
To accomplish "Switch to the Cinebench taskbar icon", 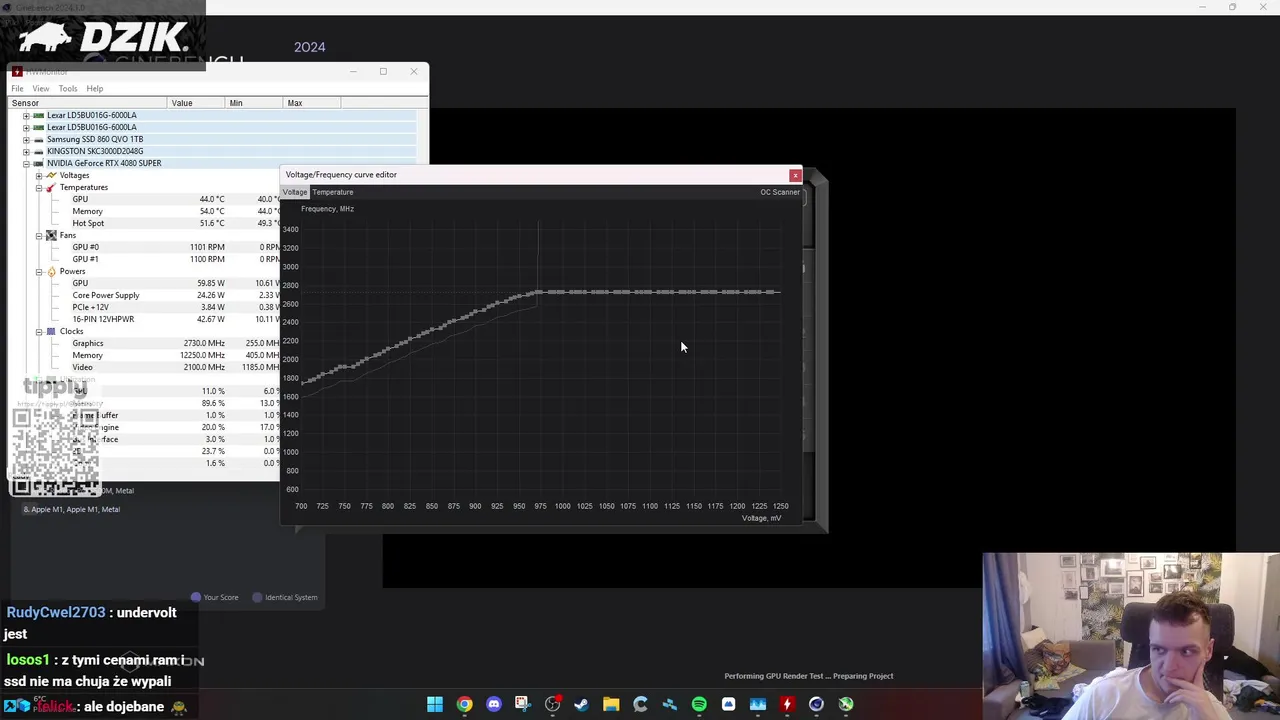I will point(816,704).
